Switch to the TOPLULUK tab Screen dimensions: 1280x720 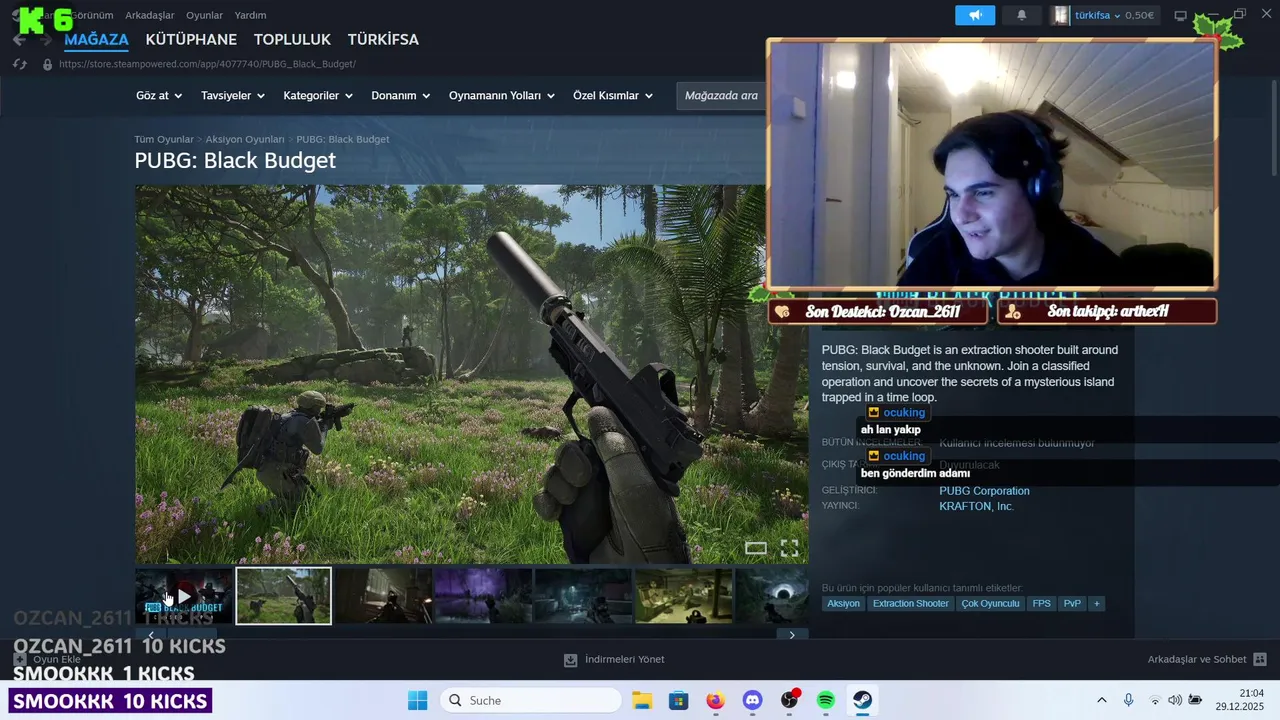click(292, 40)
